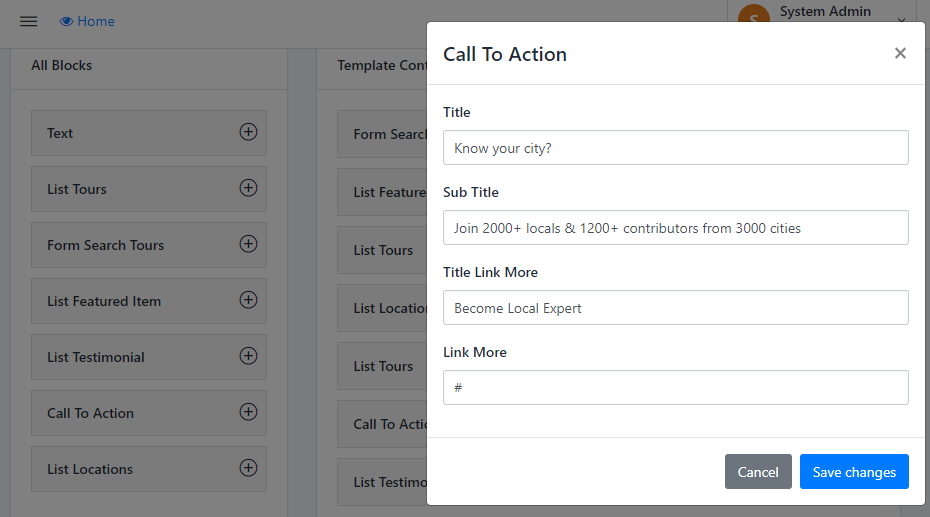Add List Featured Item block via plus

pyautogui.click(x=248, y=300)
